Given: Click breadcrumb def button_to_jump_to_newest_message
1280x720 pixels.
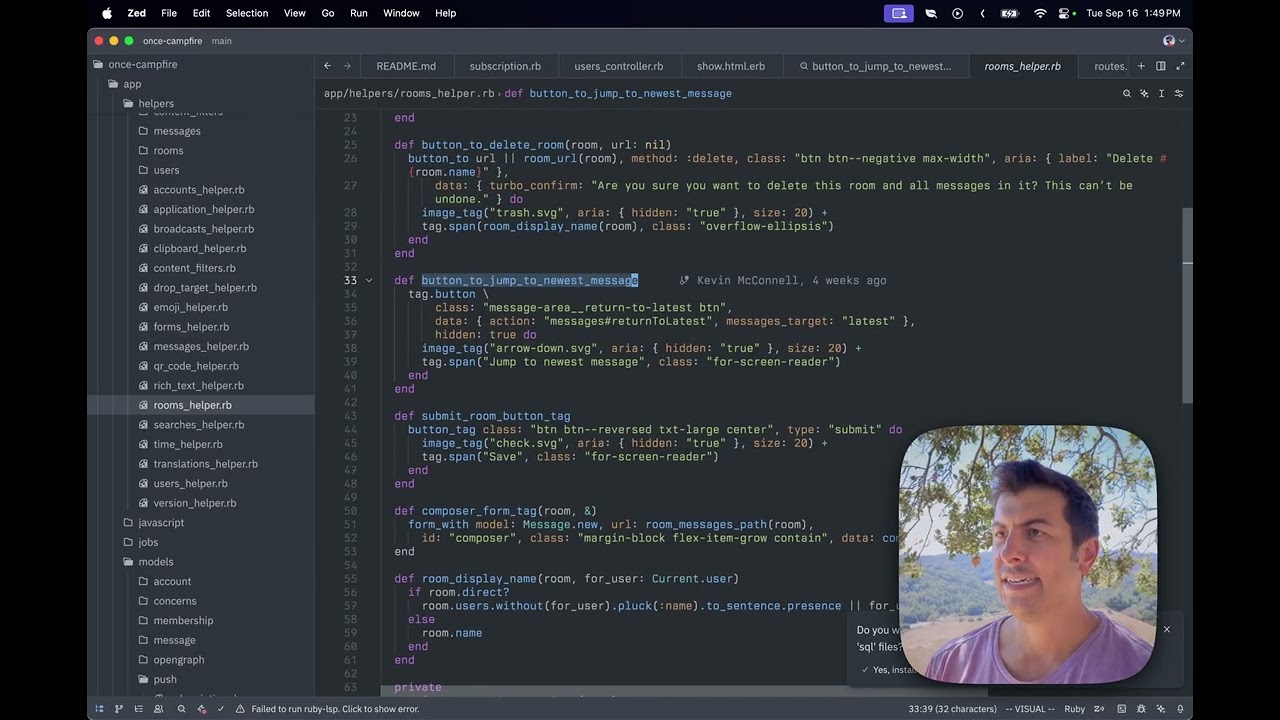Looking at the screenshot, I should [x=618, y=93].
